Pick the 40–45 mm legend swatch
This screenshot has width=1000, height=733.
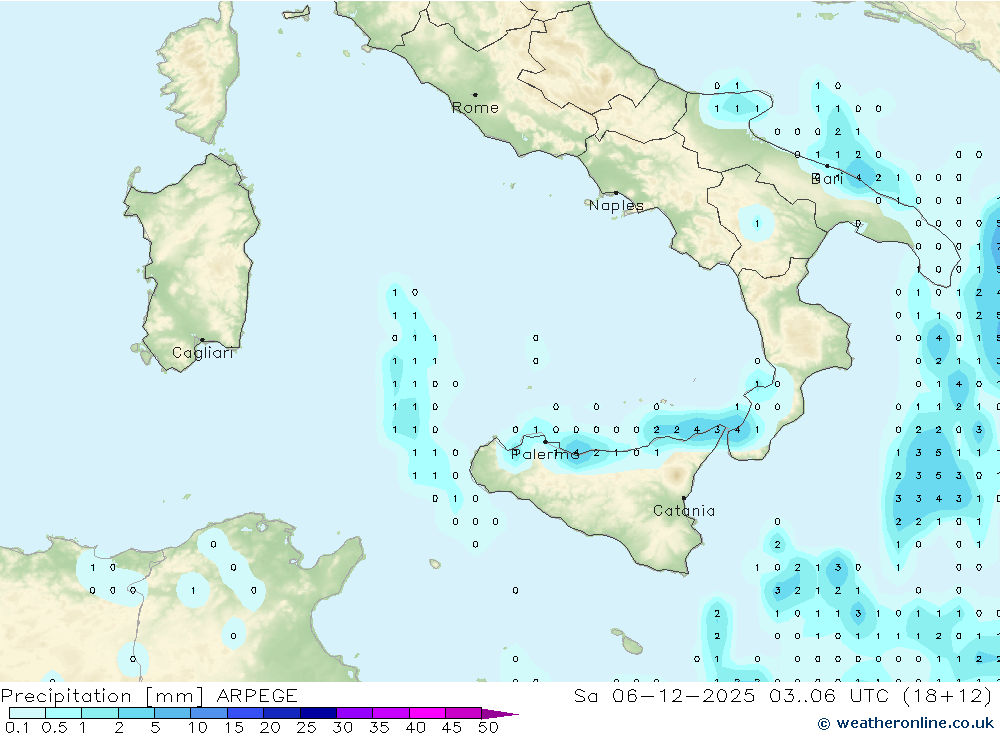tap(427, 713)
